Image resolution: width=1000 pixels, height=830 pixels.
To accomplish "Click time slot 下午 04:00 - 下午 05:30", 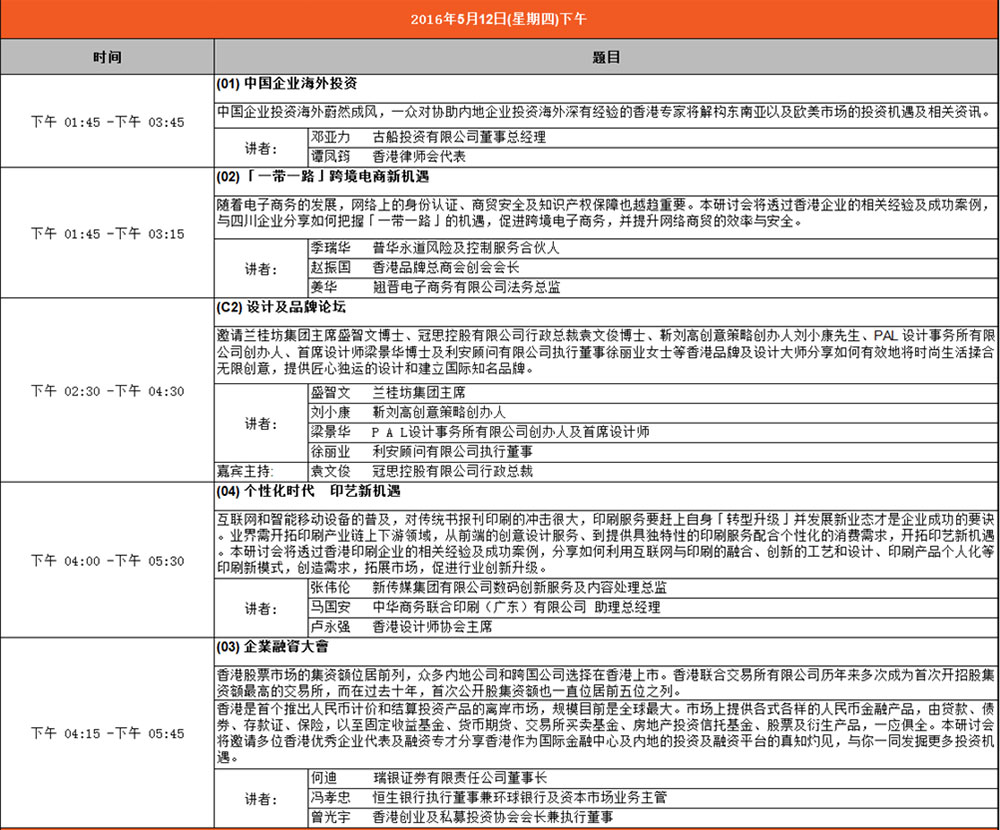I will [x=107, y=561].
